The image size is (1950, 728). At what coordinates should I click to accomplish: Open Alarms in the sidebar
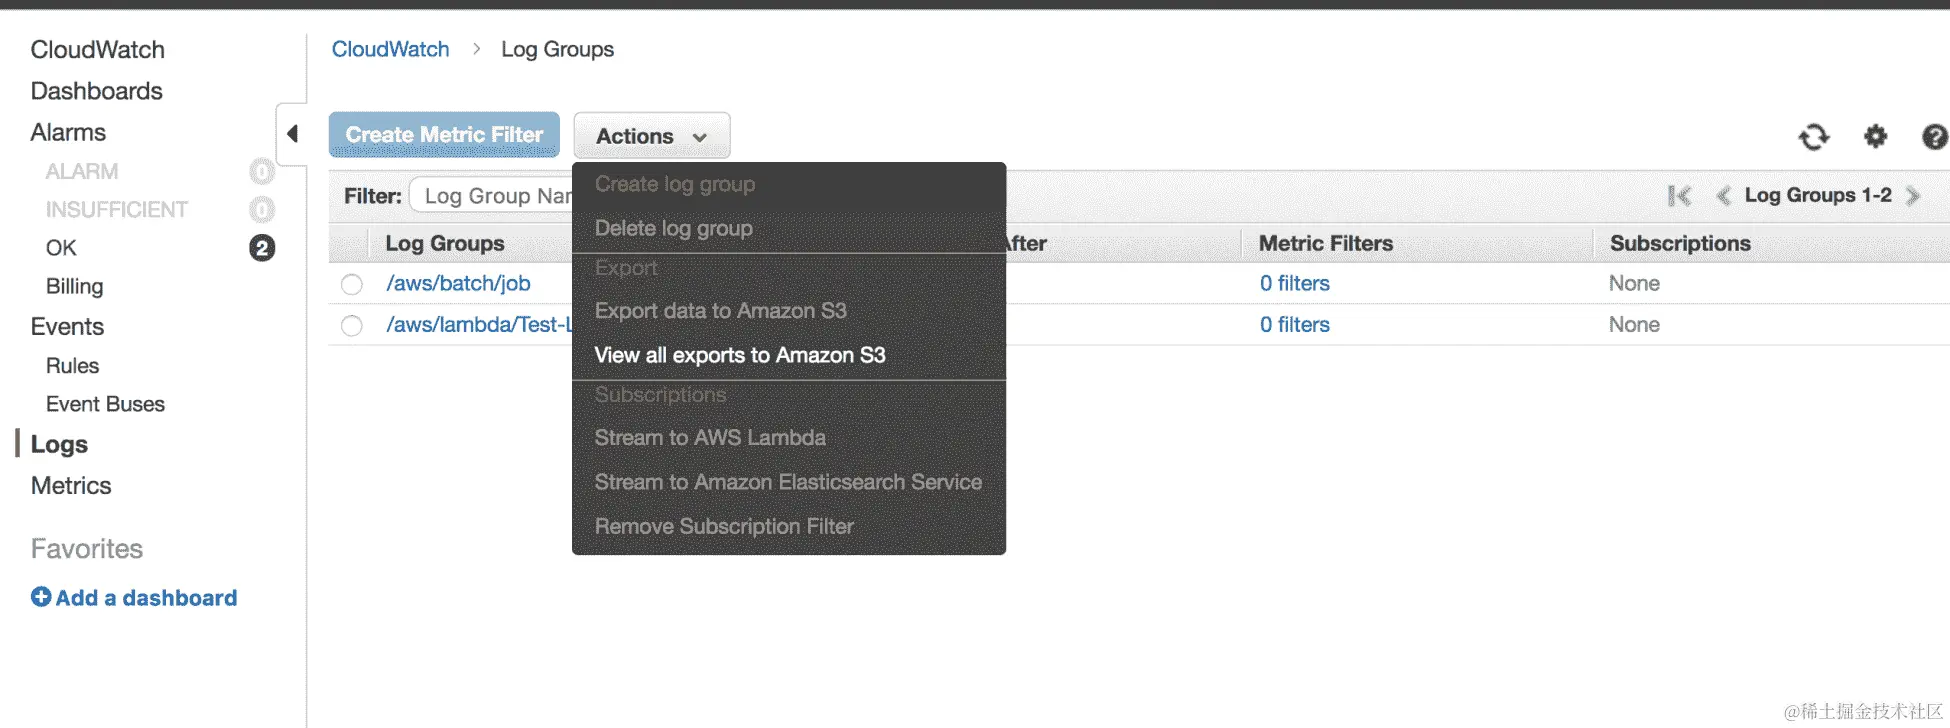68,132
